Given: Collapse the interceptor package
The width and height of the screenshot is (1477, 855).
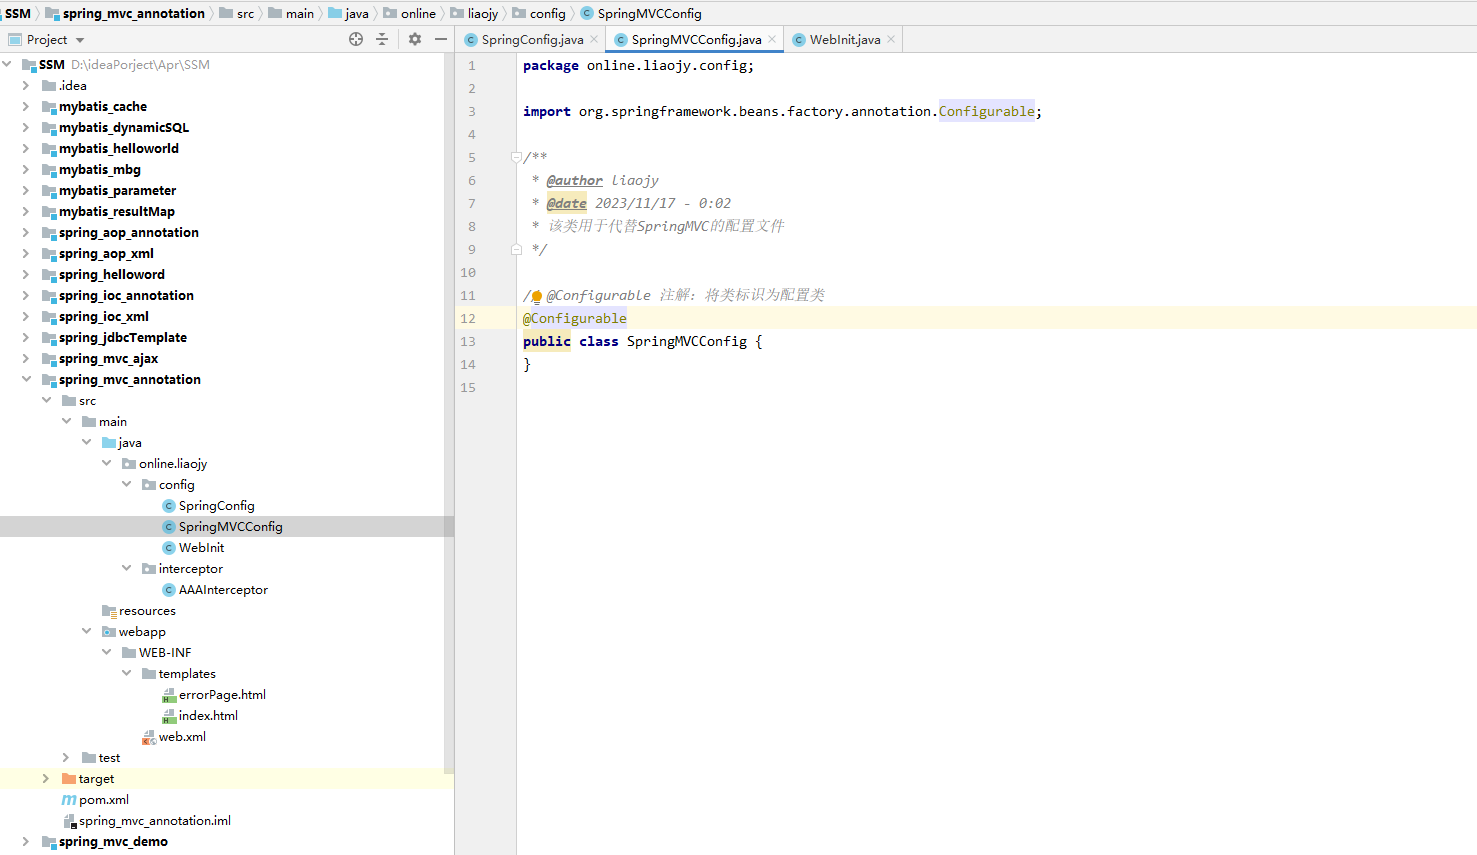Looking at the screenshot, I should point(126,568).
